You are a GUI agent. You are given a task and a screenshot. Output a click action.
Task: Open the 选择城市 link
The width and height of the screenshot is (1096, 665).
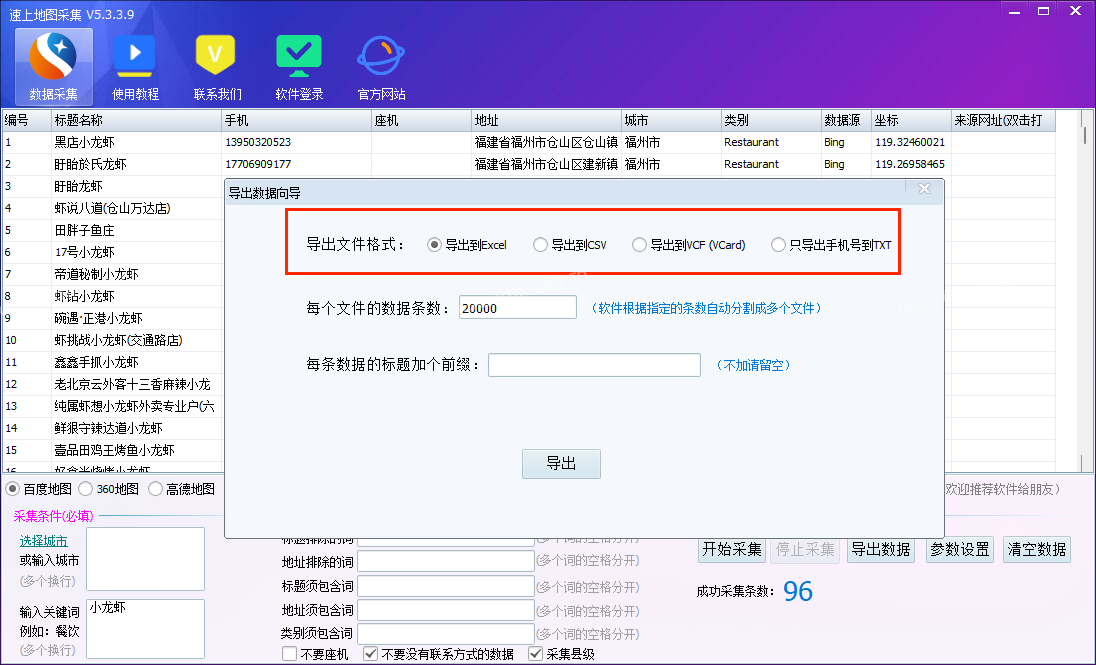point(43,541)
